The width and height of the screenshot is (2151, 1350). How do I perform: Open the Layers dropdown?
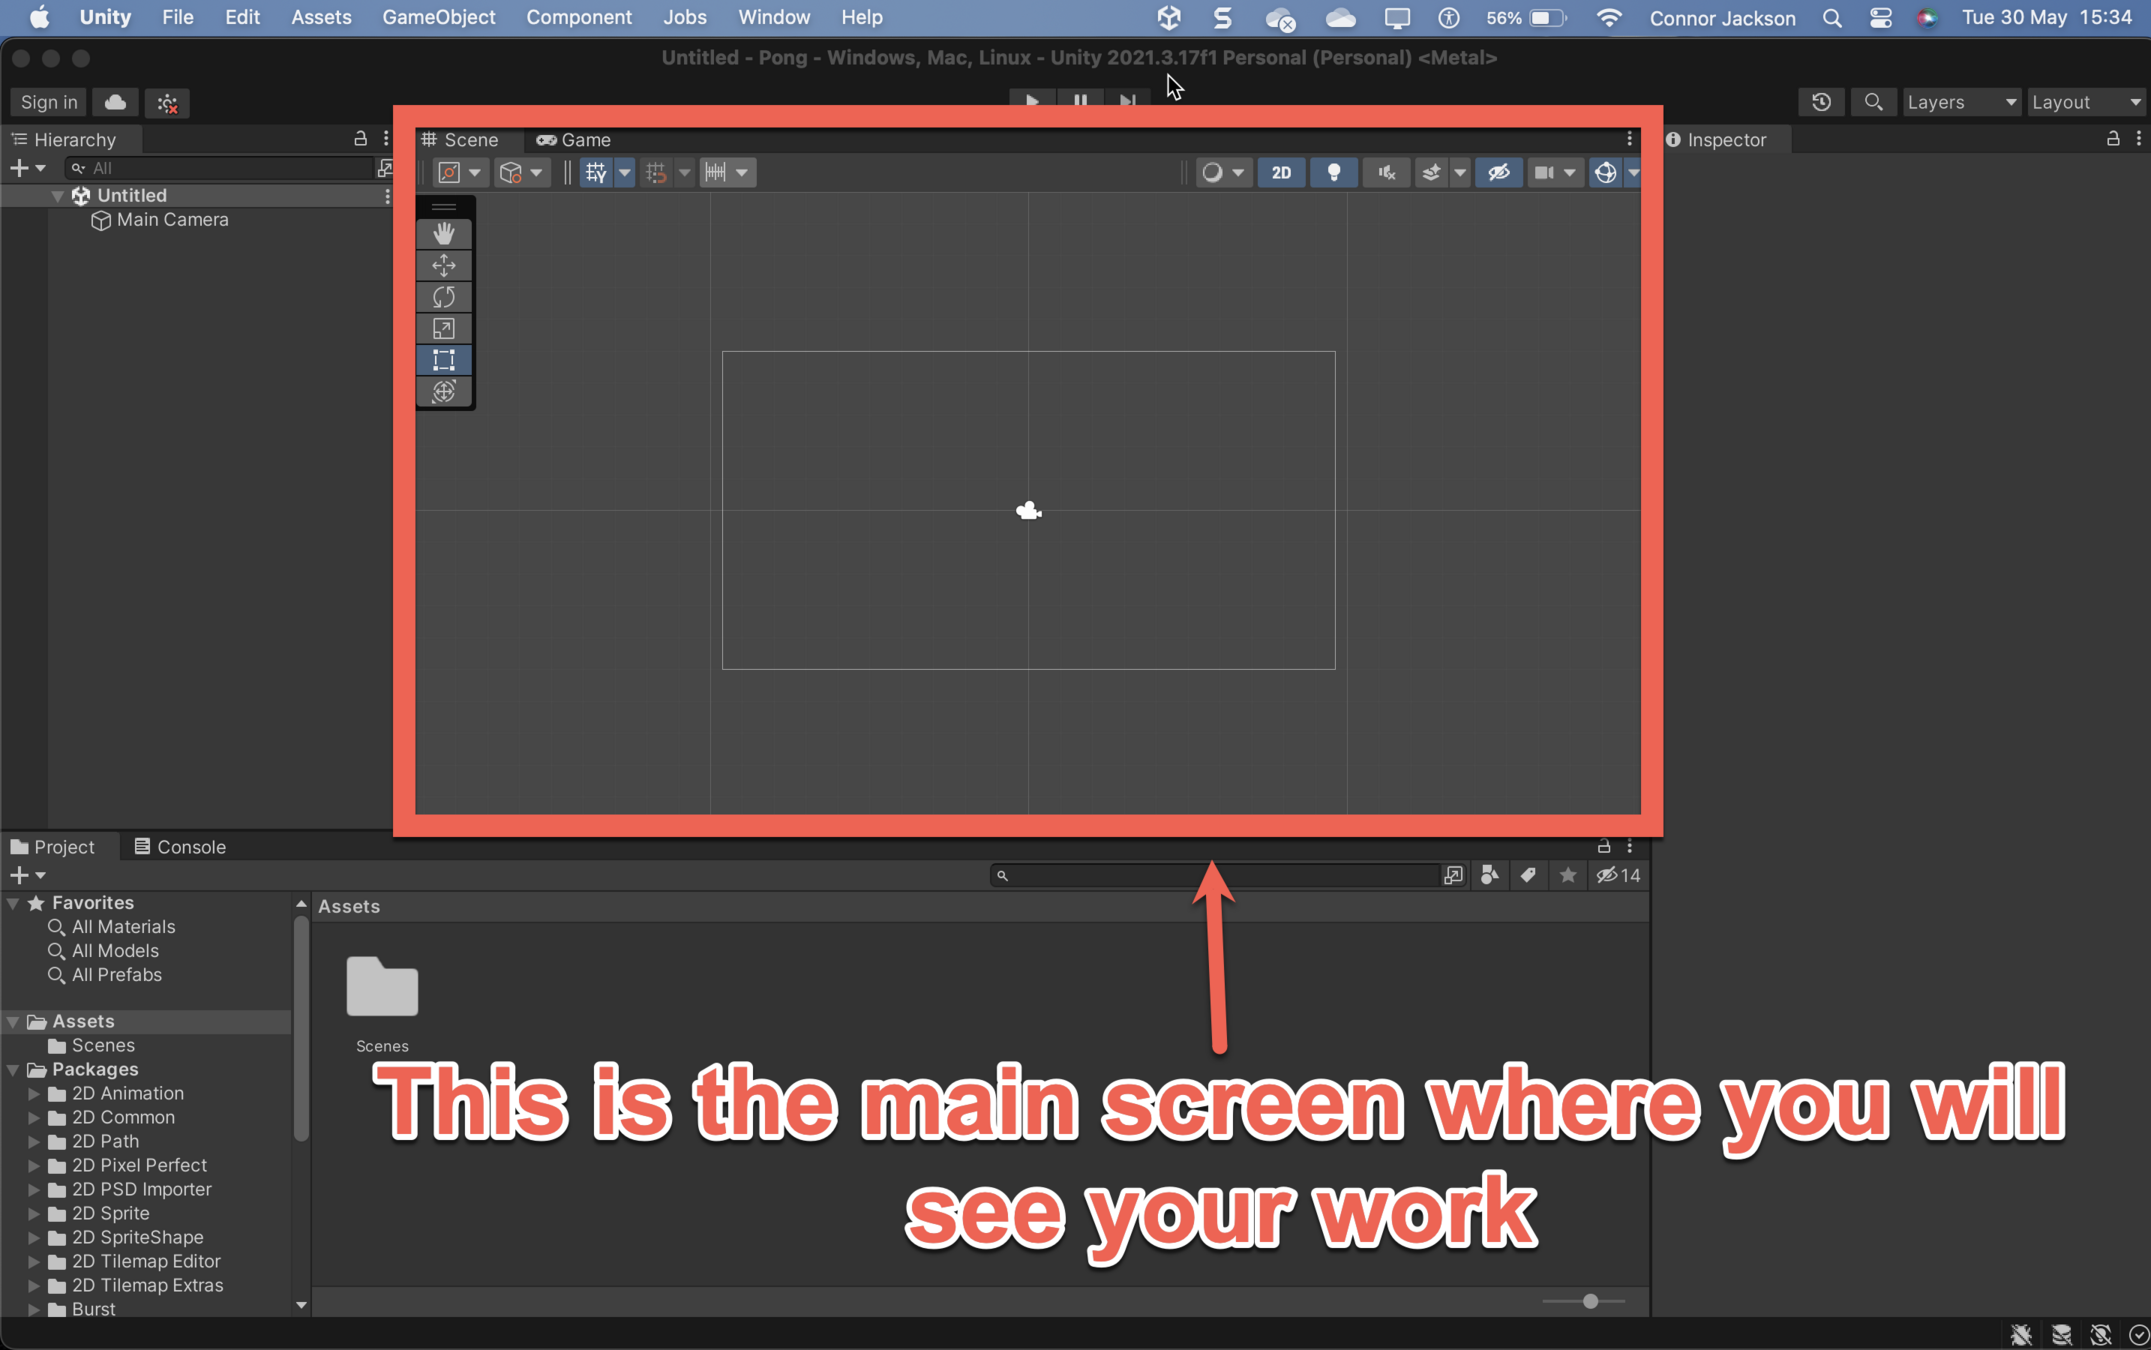(x=1960, y=102)
